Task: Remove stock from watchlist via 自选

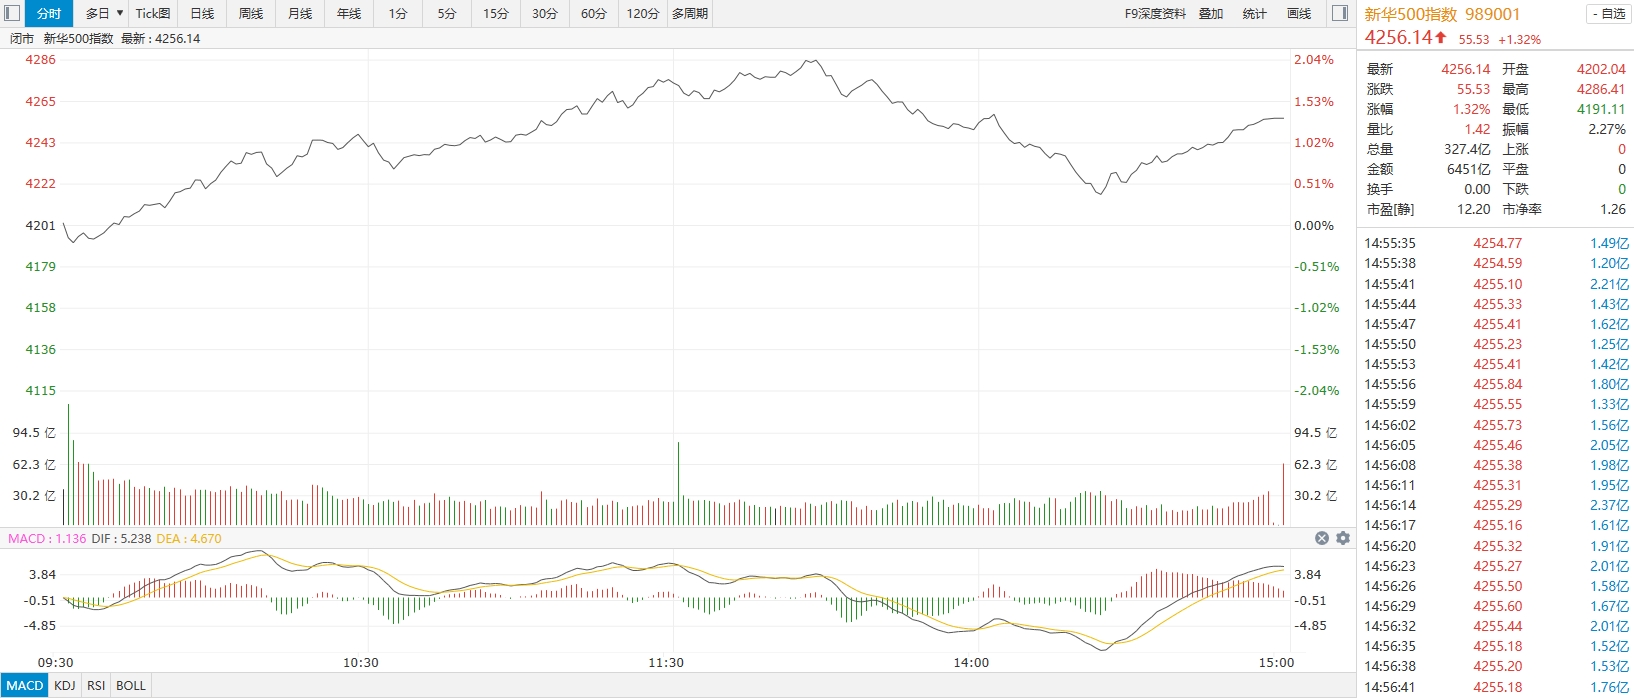Action: click(1608, 14)
